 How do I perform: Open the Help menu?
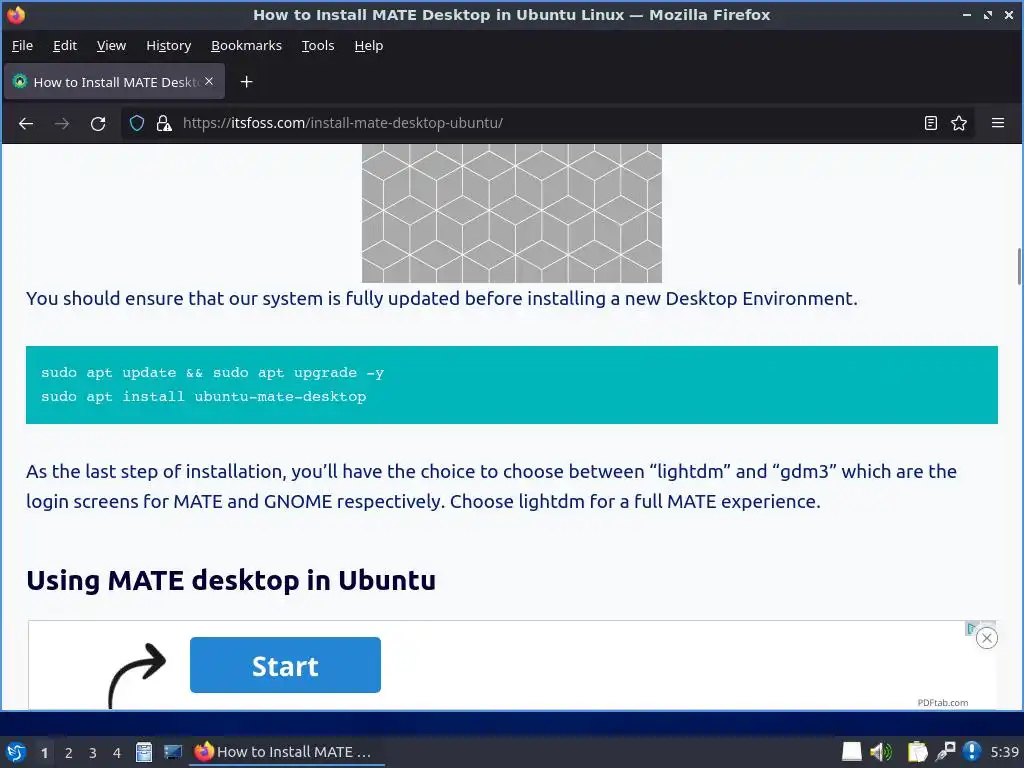(x=368, y=46)
